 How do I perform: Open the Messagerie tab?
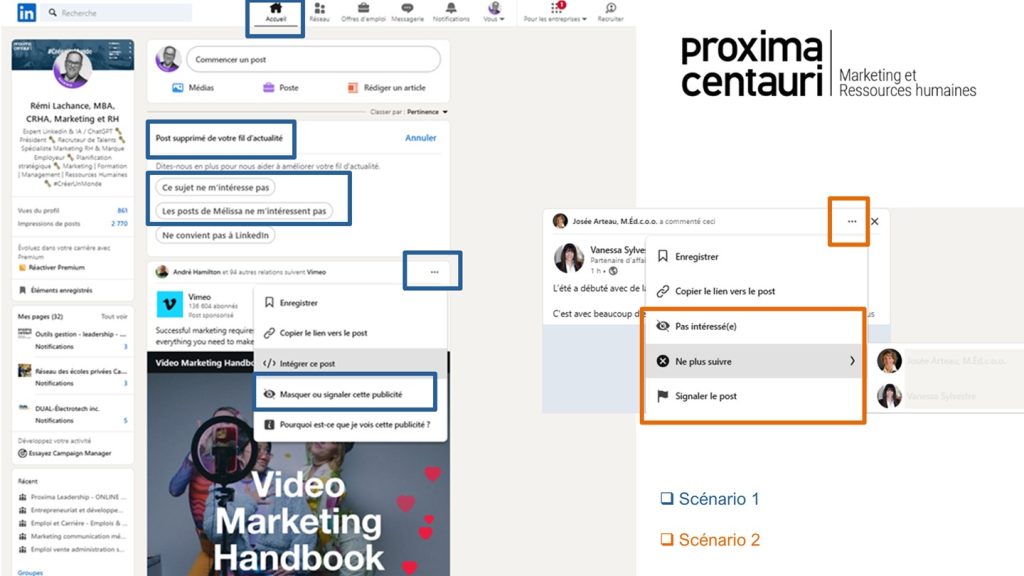[407, 12]
